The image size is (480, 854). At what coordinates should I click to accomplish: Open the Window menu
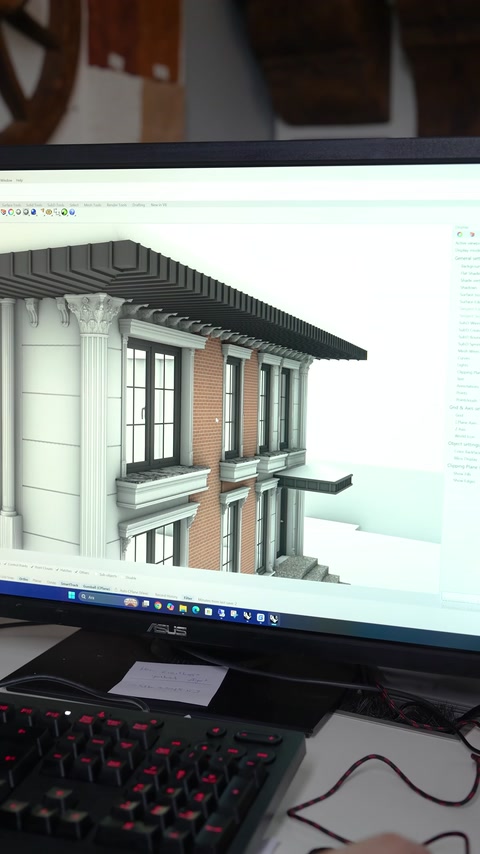point(6,180)
